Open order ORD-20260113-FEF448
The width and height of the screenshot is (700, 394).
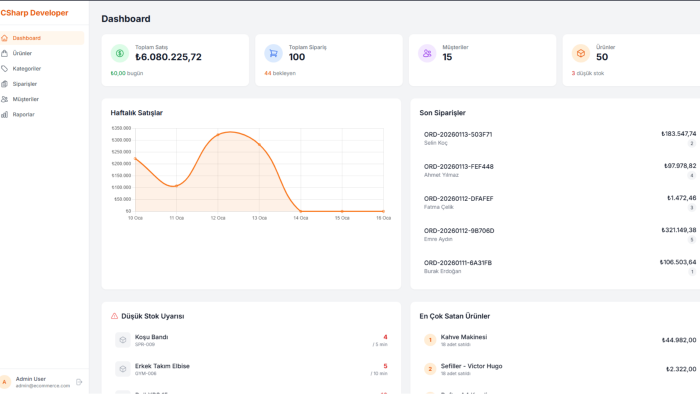click(x=458, y=166)
